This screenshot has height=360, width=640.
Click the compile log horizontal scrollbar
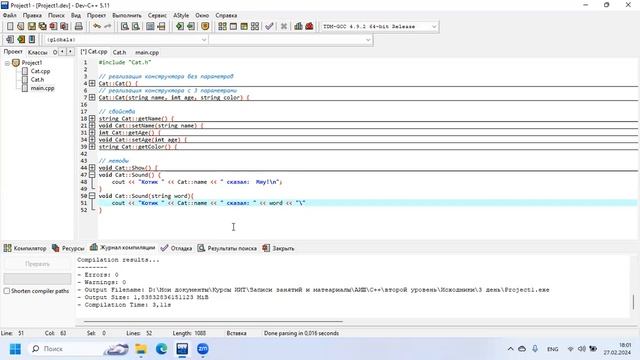tap(213, 322)
